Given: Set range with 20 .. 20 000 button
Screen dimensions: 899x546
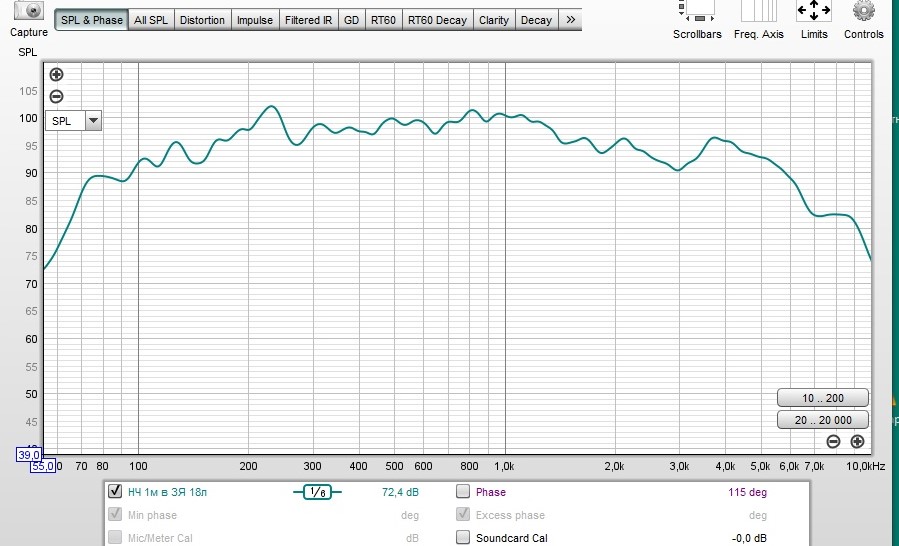Looking at the screenshot, I should (823, 420).
